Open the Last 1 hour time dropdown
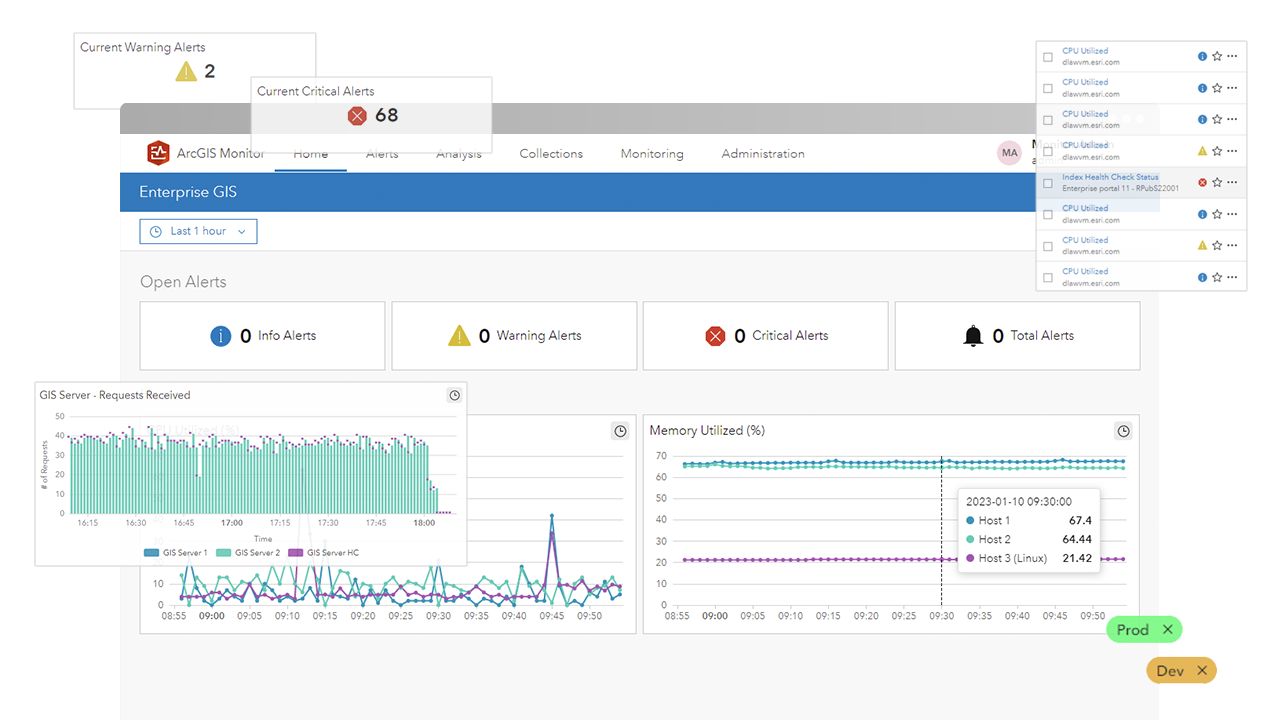 198,231
